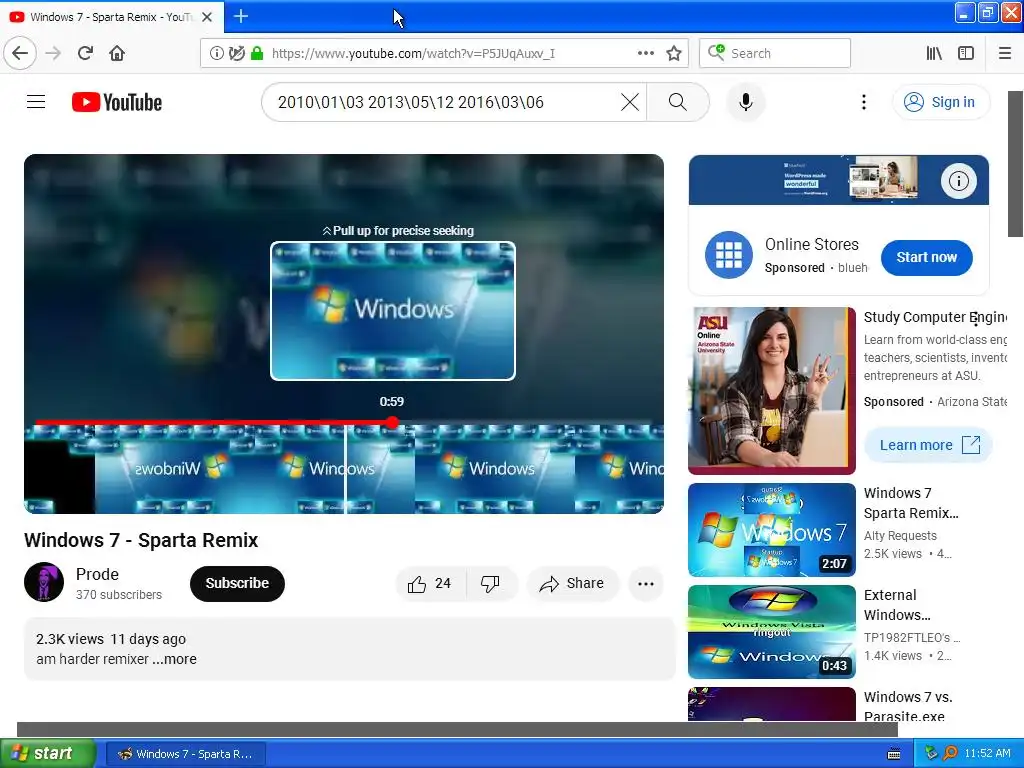Screen dimensions: 1024x768
Task: Click the Online Stores ad banner image
Action: click(x=839, y=180)
